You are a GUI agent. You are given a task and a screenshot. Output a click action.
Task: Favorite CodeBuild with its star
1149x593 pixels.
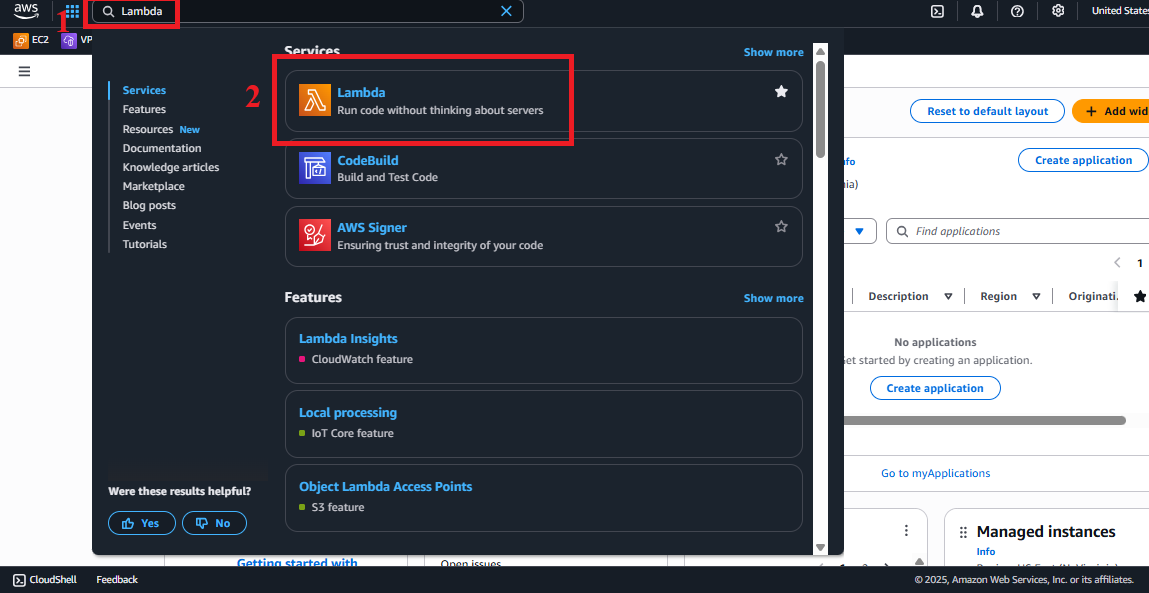point(781,159)
